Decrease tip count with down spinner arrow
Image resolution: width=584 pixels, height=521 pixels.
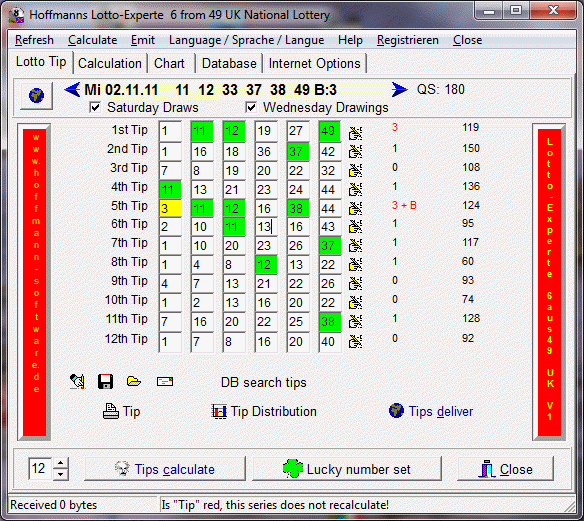coord(61,474)
